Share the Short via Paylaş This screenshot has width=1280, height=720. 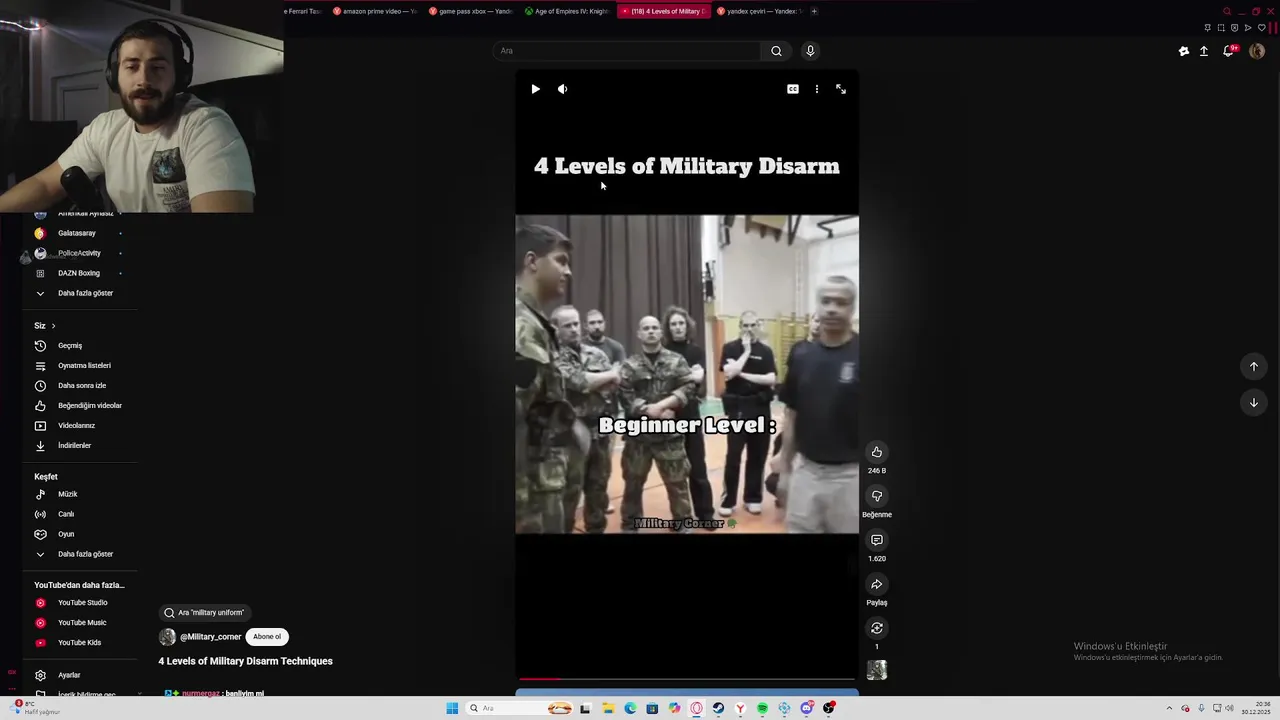point(877,584)
